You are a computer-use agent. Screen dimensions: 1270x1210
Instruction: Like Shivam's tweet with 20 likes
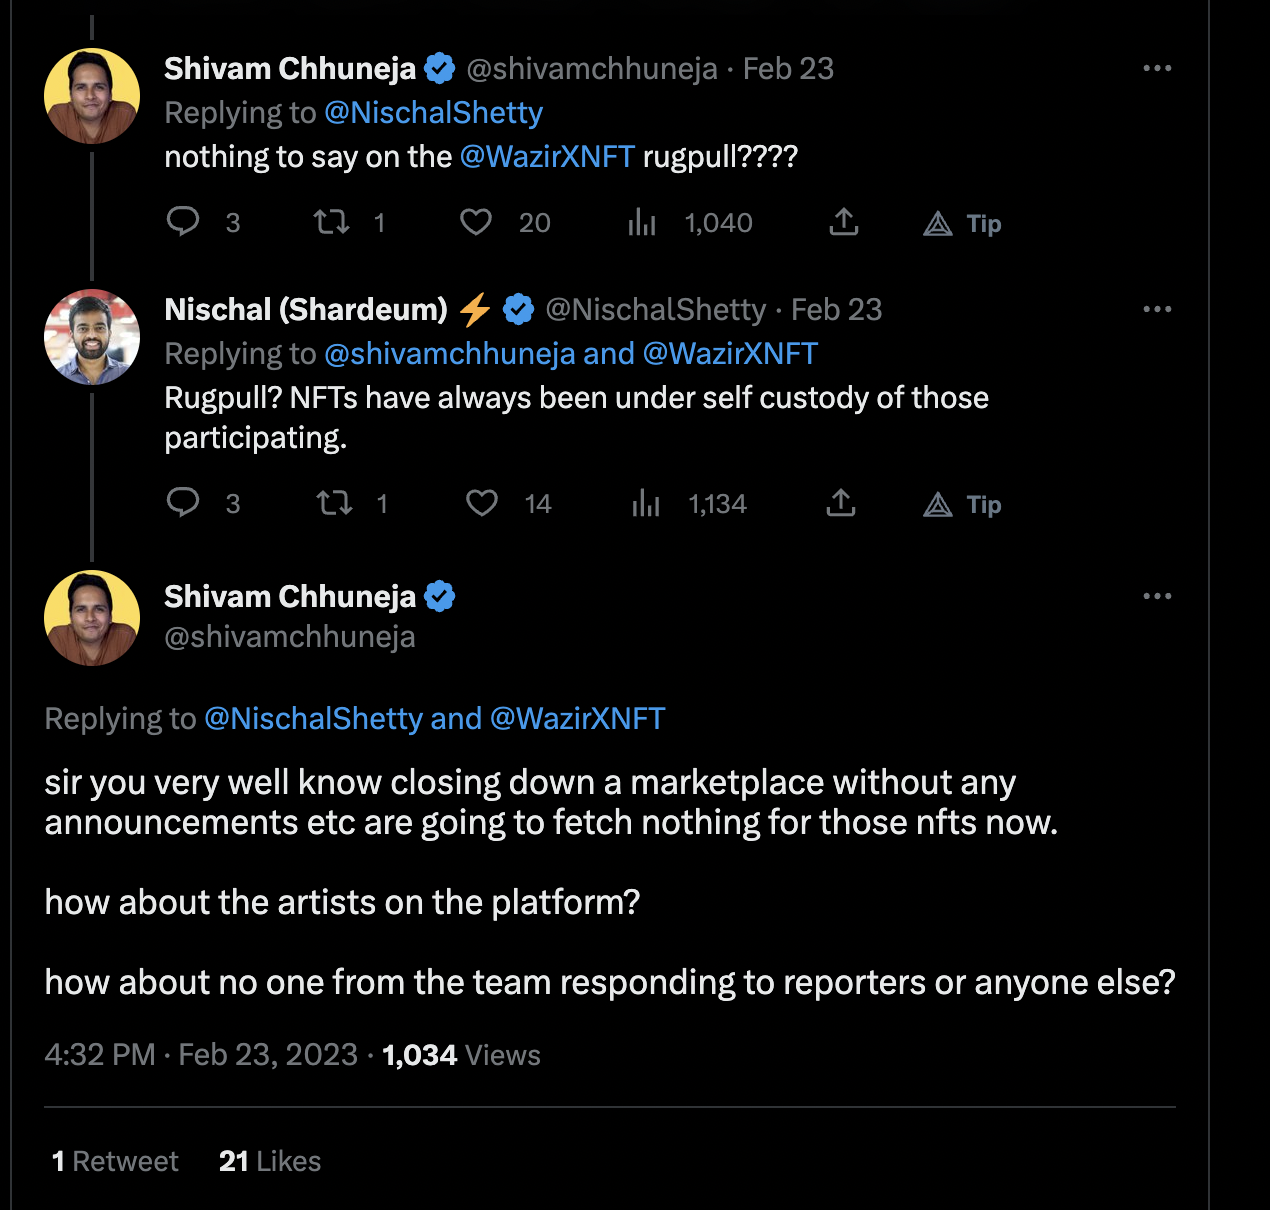point(476,222)
